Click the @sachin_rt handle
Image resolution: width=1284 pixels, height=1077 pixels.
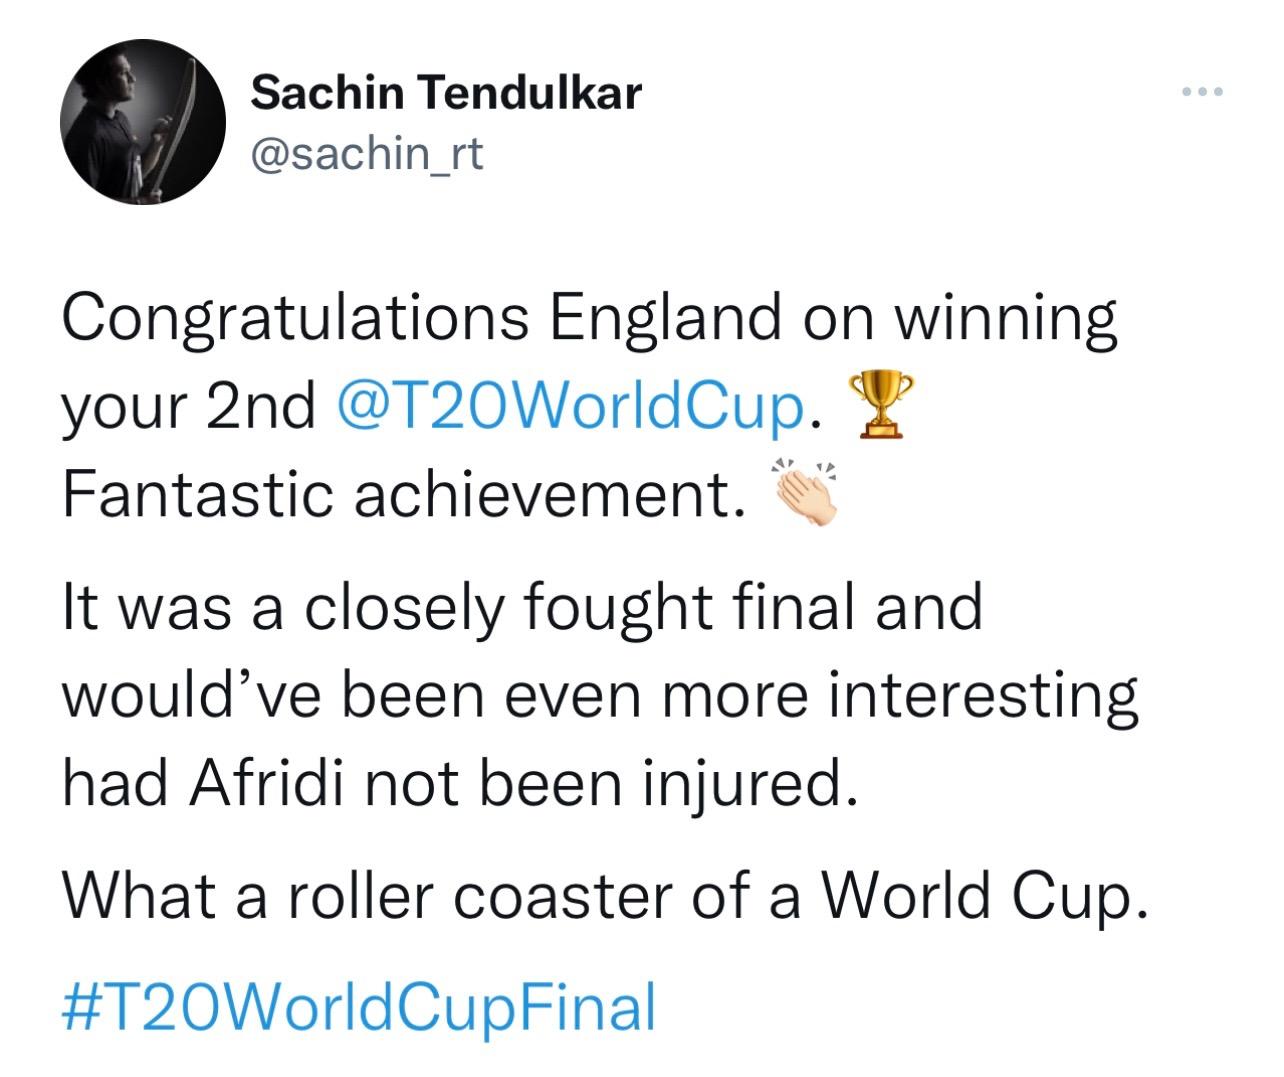[367, 154]
